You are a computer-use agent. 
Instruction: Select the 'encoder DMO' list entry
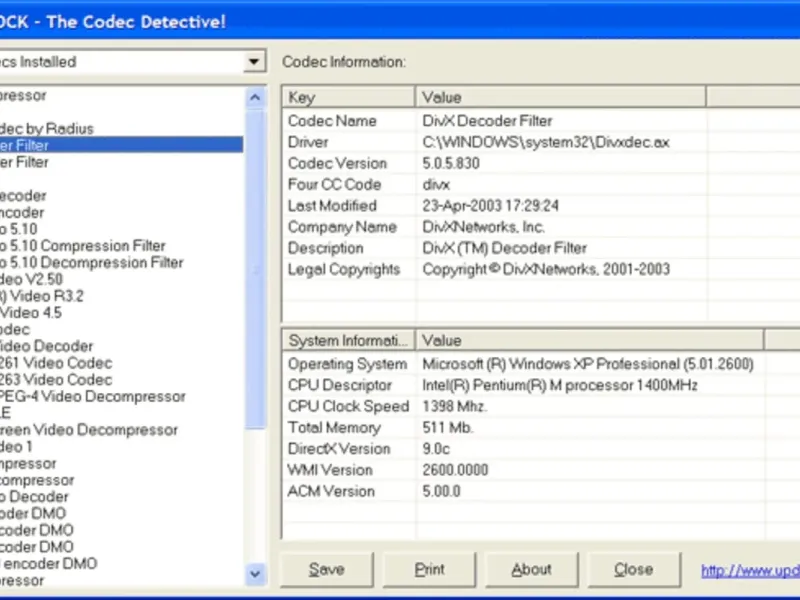[x=49, y=564]
